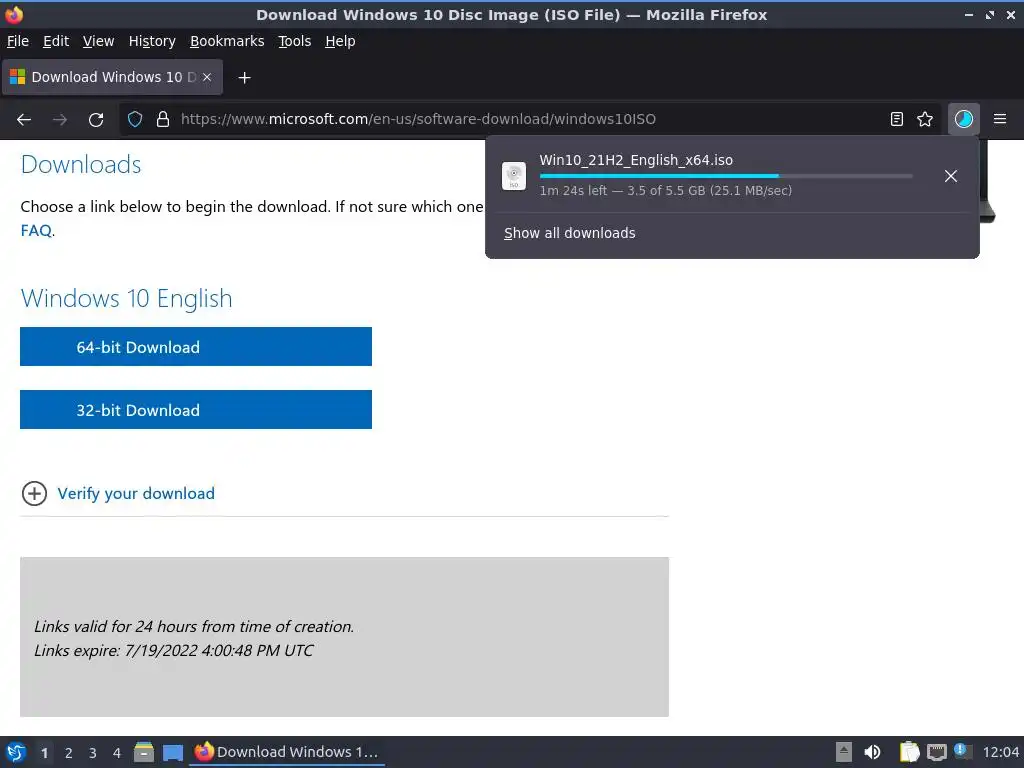Close the Download Windows 10 tab
This screenshot has width=1024, height=768.
point(207,77)
